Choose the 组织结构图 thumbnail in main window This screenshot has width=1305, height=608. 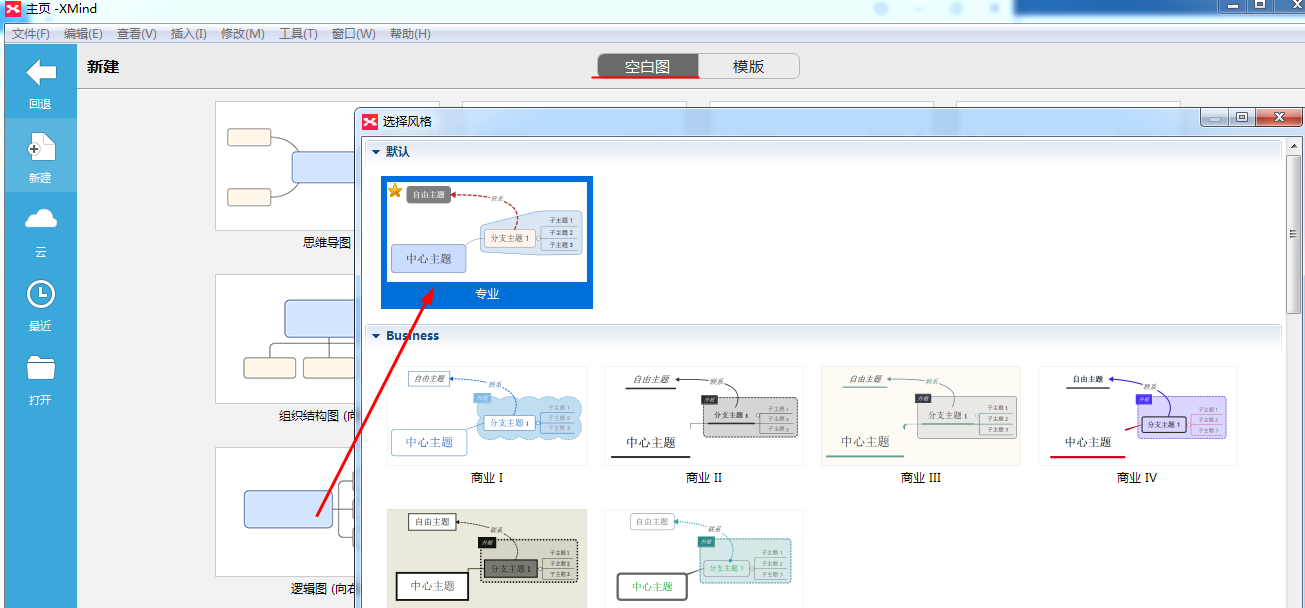tap(285, 339)
